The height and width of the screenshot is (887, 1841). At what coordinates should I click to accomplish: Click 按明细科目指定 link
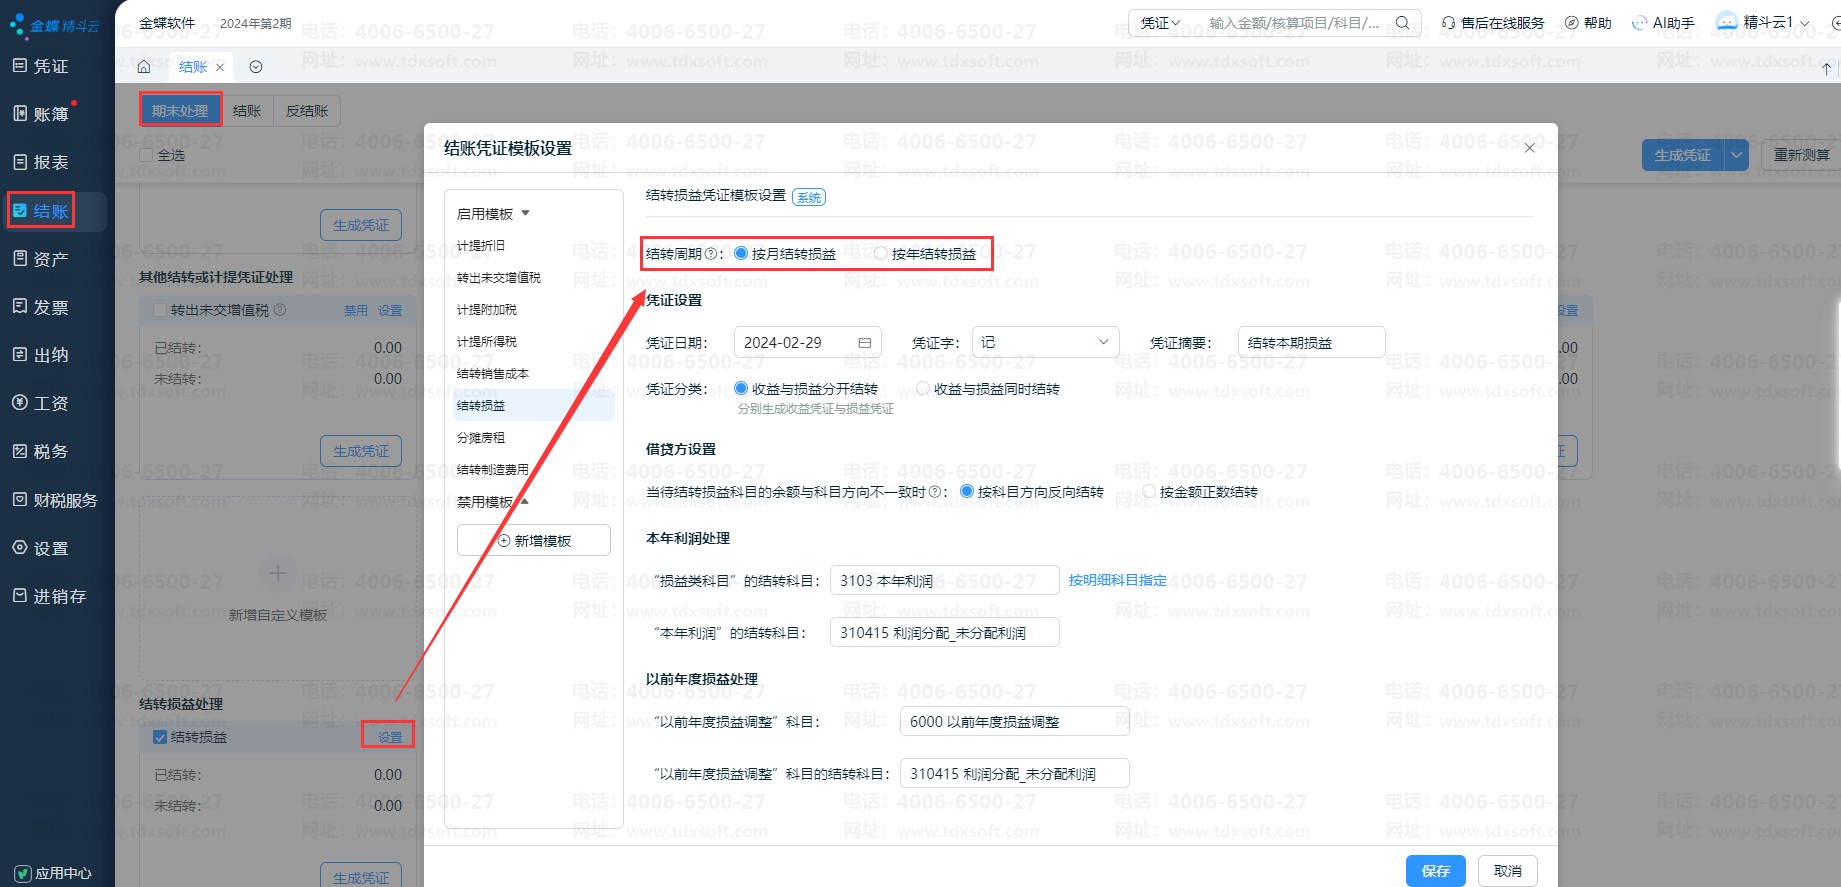click(1117, 580)
